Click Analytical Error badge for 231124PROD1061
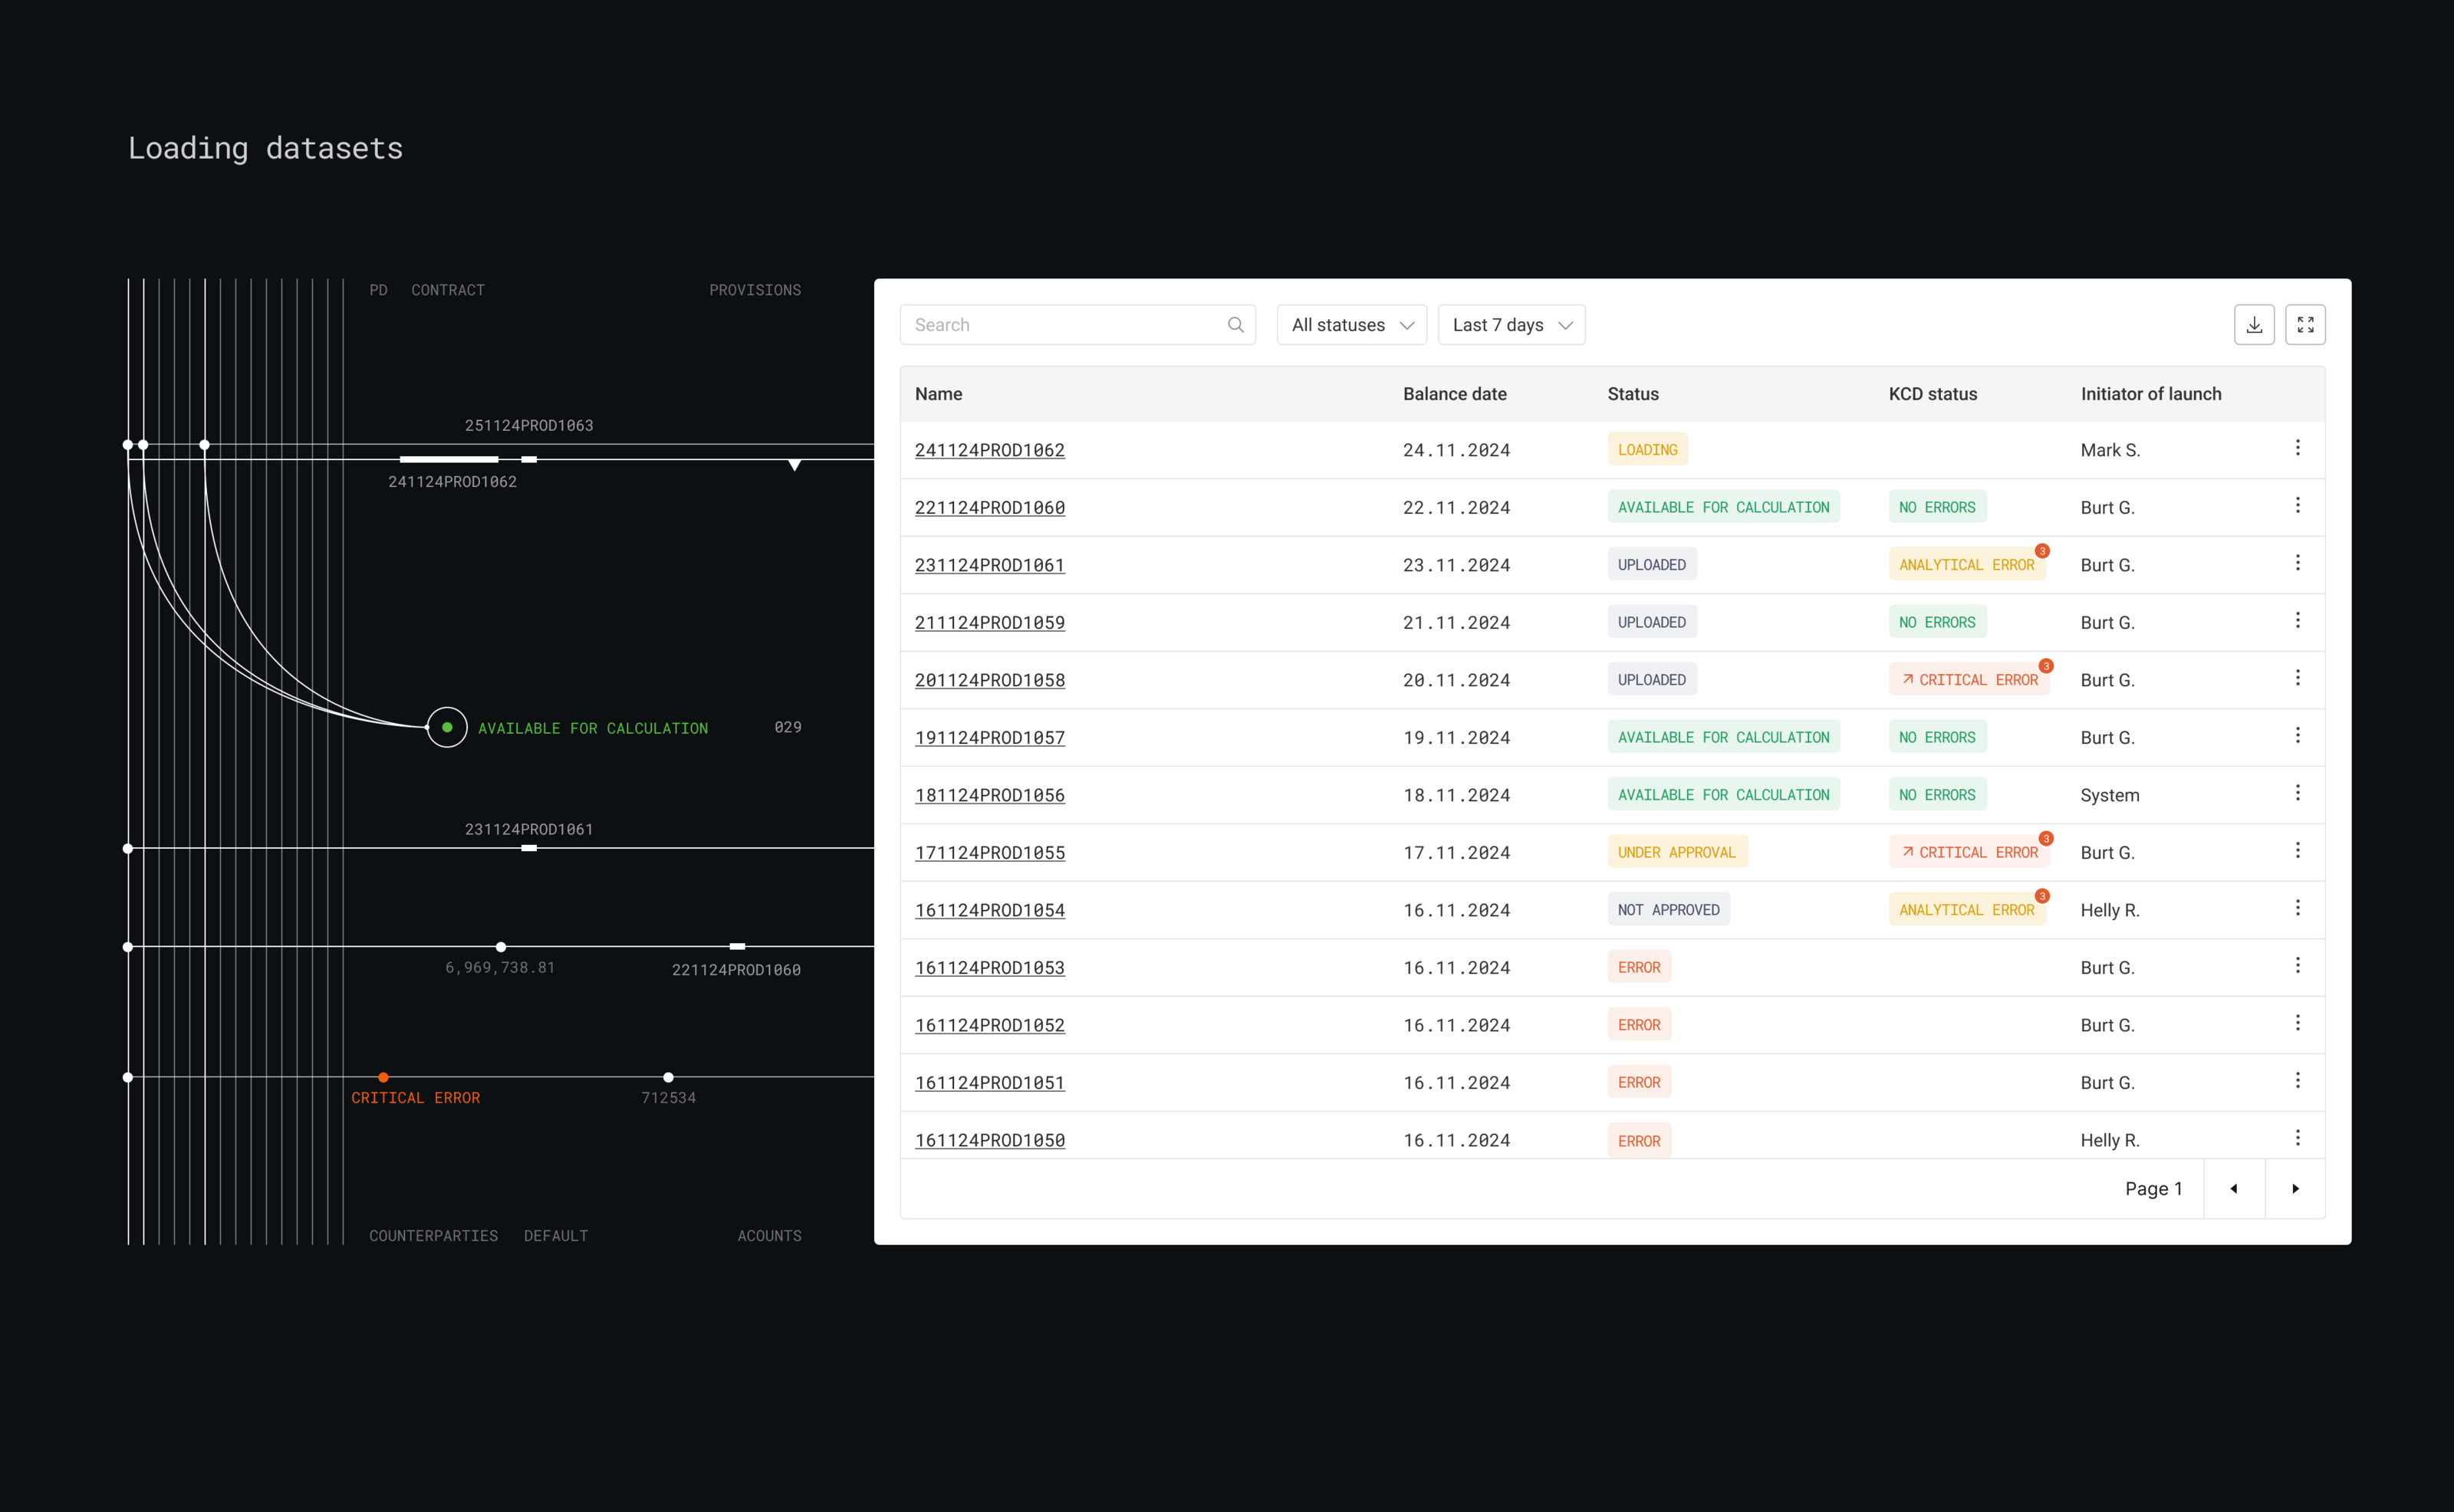The image size is (2454, 1512). click(x=1965, y=565)
